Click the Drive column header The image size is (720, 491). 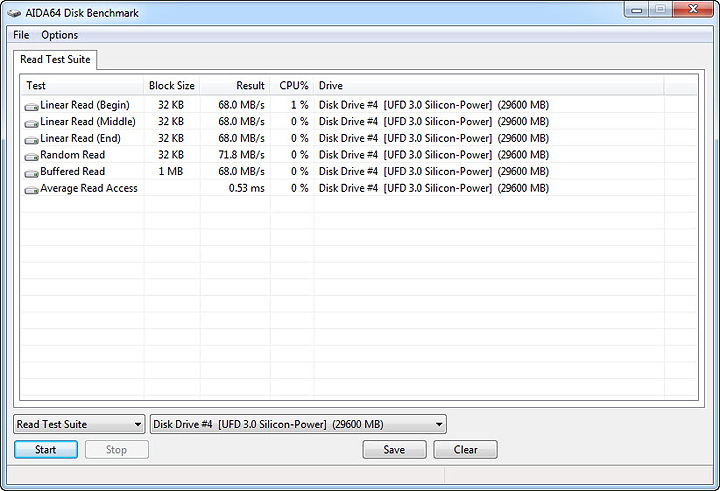[x=489, y=85]
